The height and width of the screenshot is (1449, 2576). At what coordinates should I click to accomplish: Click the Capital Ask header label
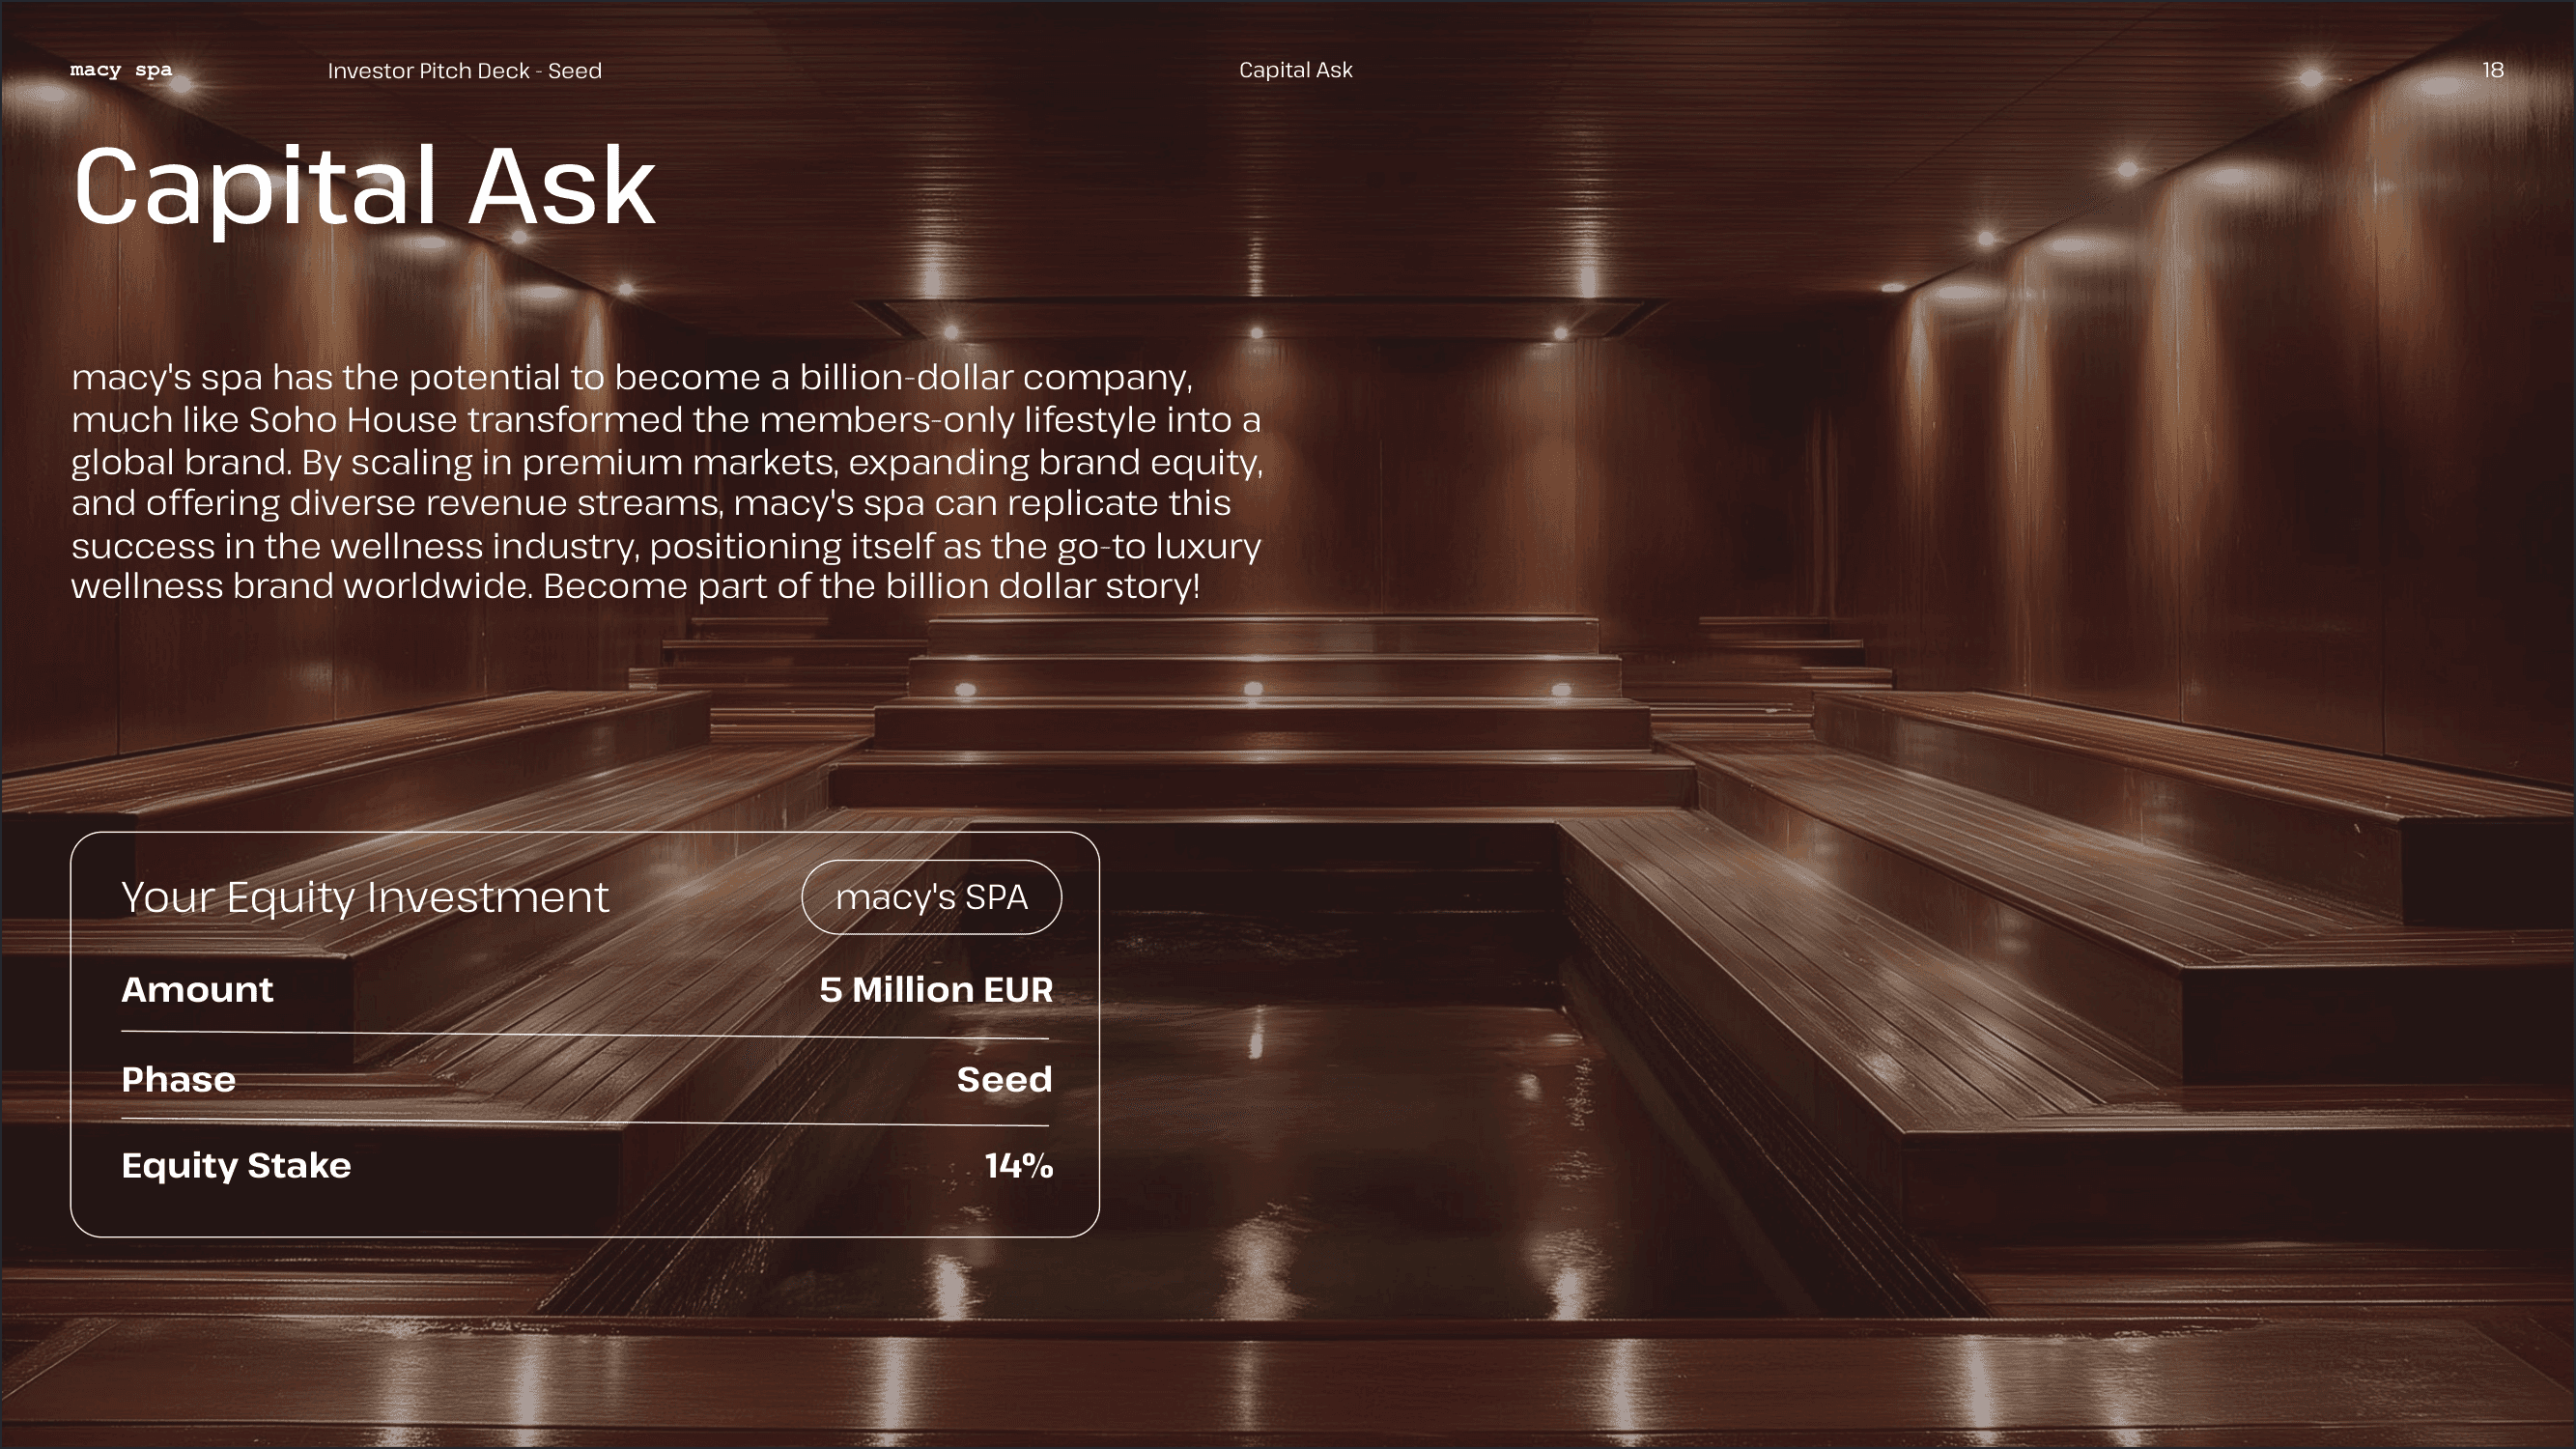[1295, 70]
